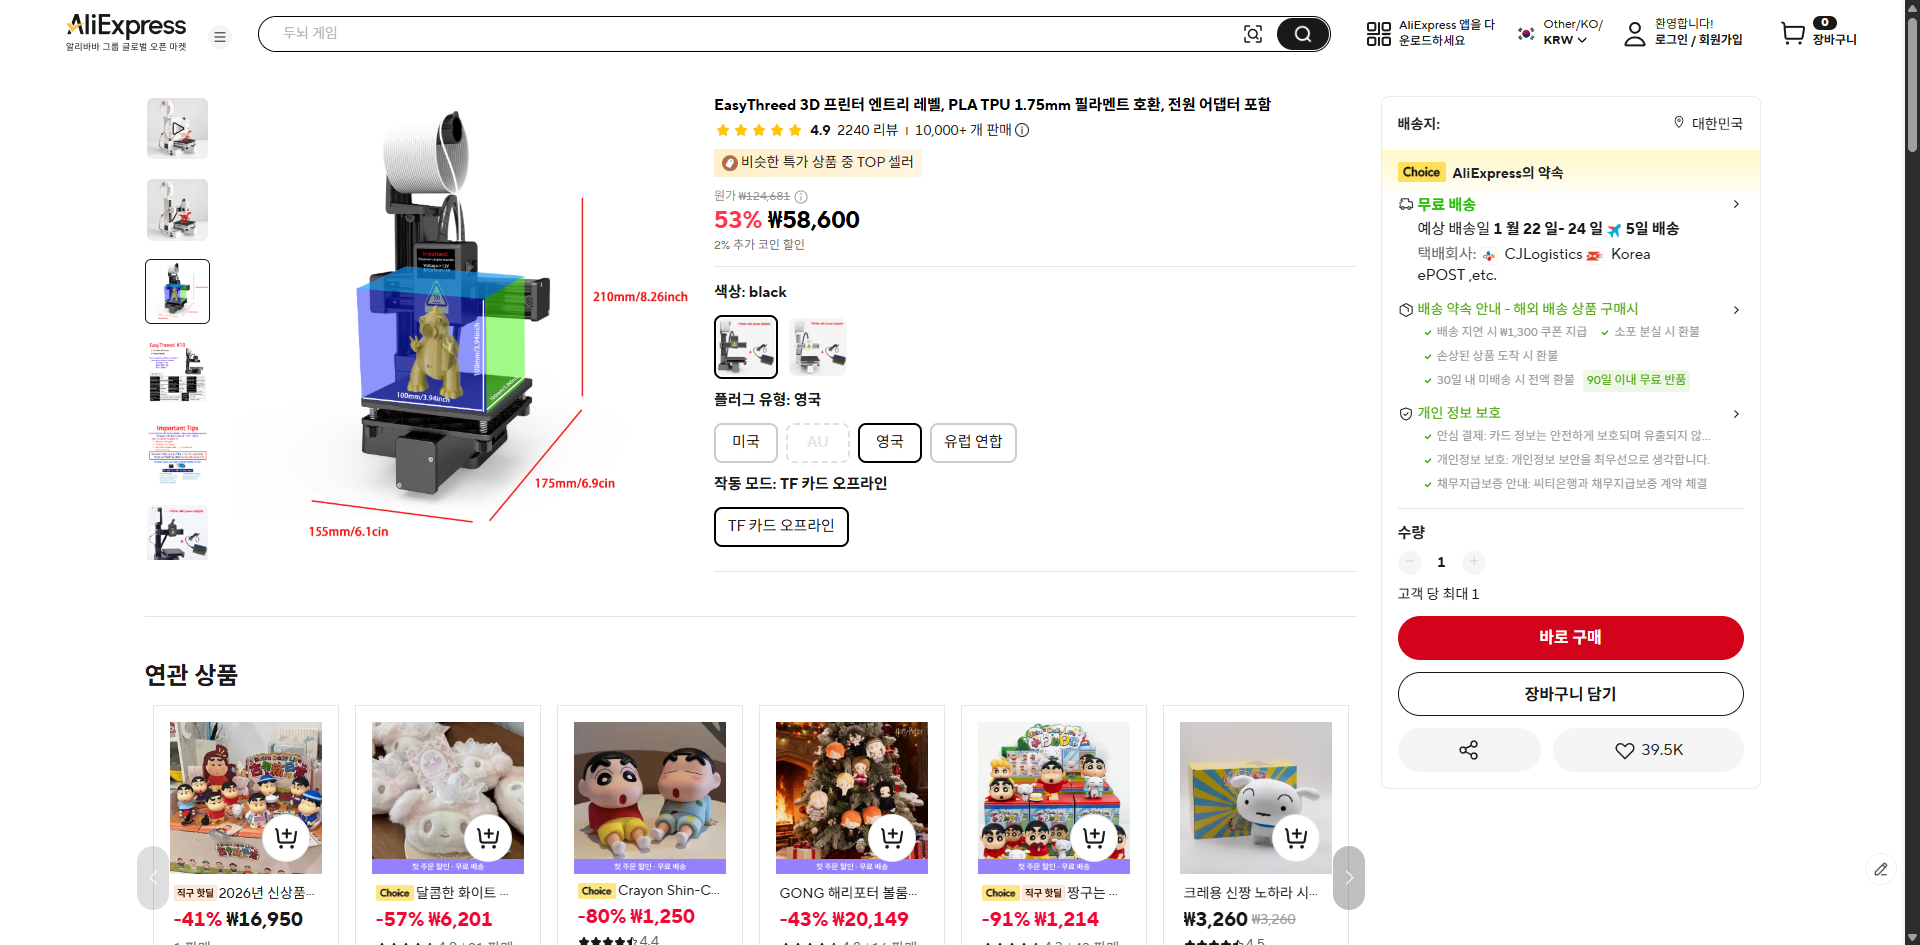Click the 장바구니 담기 add to cart button
Image resolution: width=1920 pixels, height=945 pixels.
pos(1570,694)
